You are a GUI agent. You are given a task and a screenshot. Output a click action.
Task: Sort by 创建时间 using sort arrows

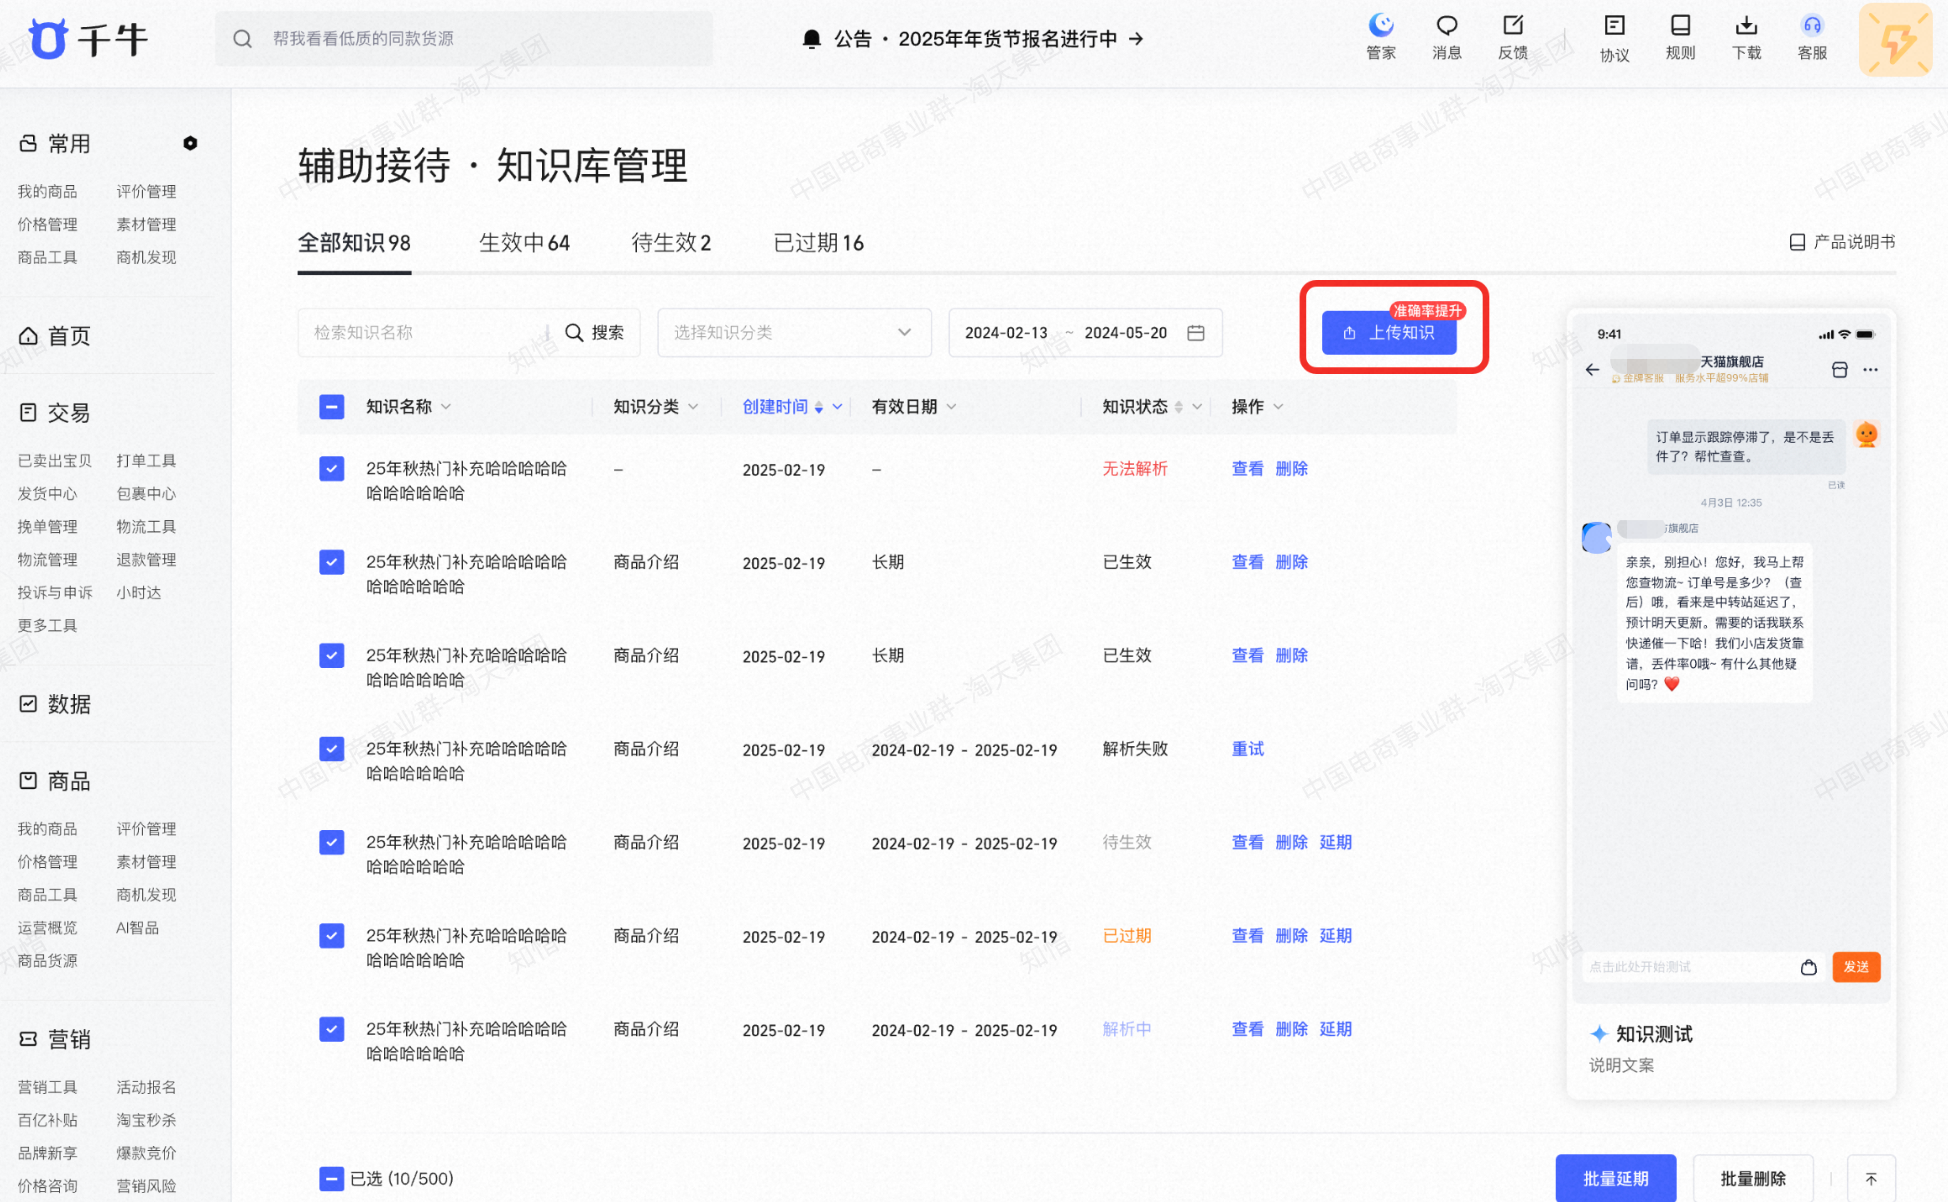pyautogui.click(x=819, y=407)
